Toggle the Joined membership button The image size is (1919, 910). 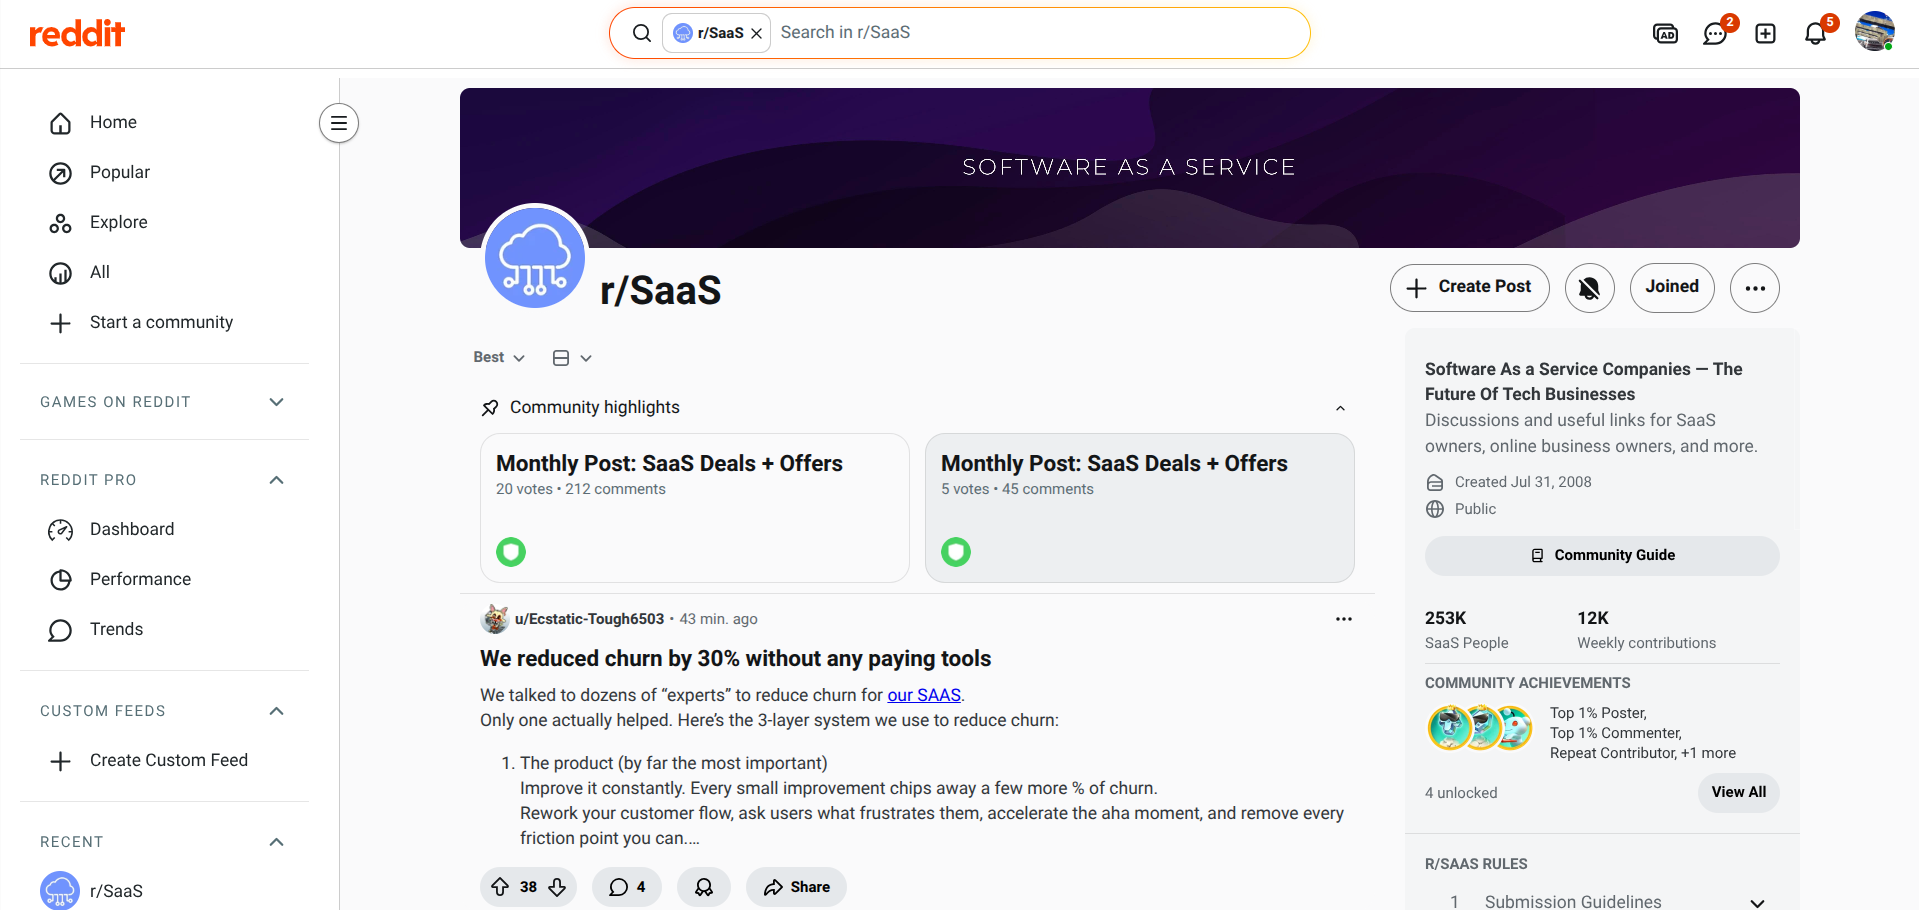[x=1671, y=288]
